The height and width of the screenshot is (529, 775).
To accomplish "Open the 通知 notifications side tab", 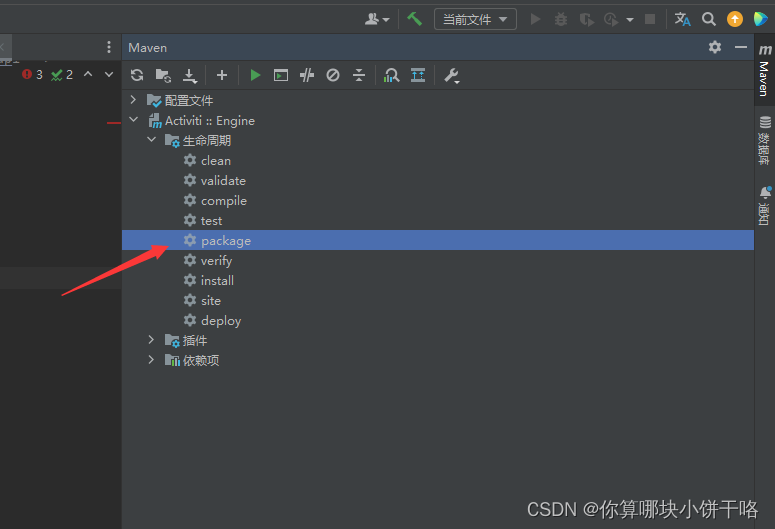I will click(x=765, y=205).
